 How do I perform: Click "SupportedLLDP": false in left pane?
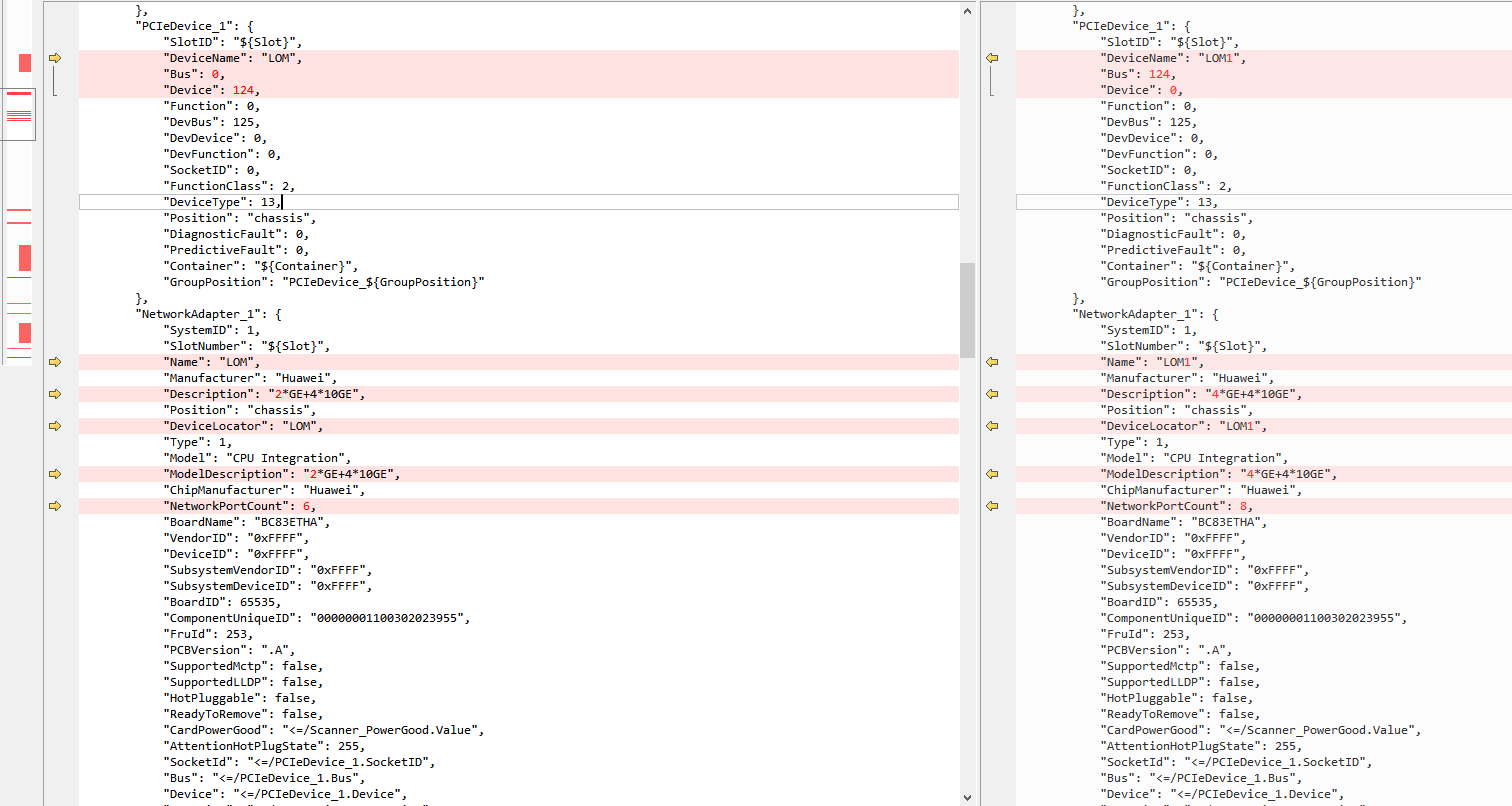tap(243, 682)
